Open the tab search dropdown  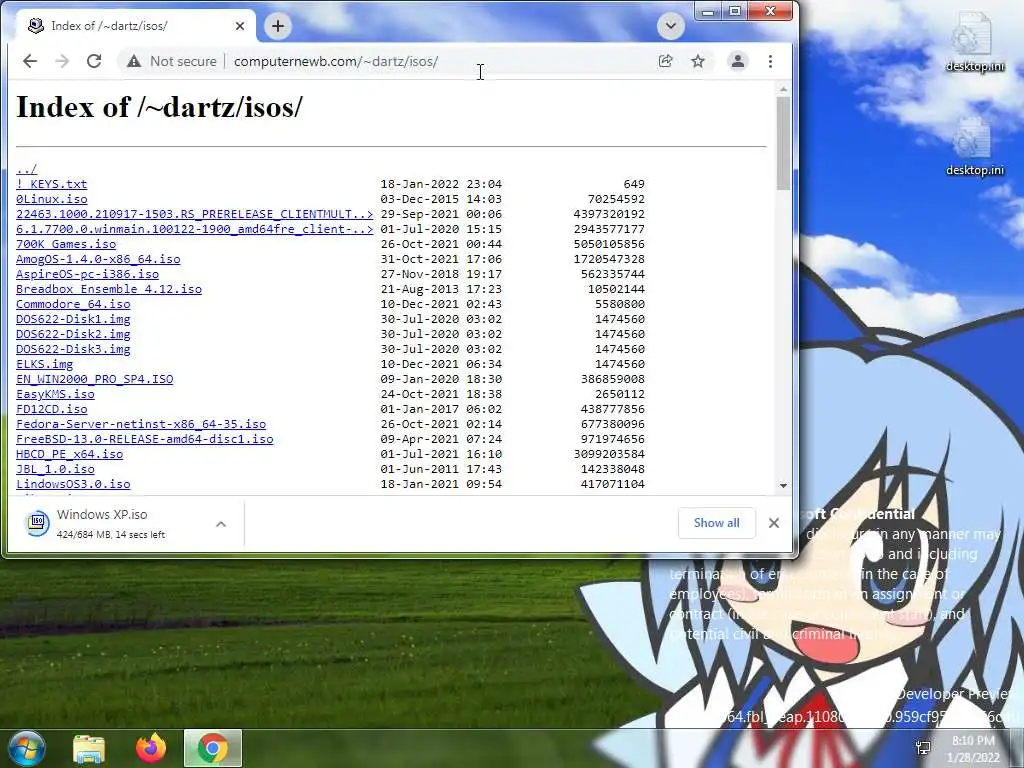tap(670, 26)
